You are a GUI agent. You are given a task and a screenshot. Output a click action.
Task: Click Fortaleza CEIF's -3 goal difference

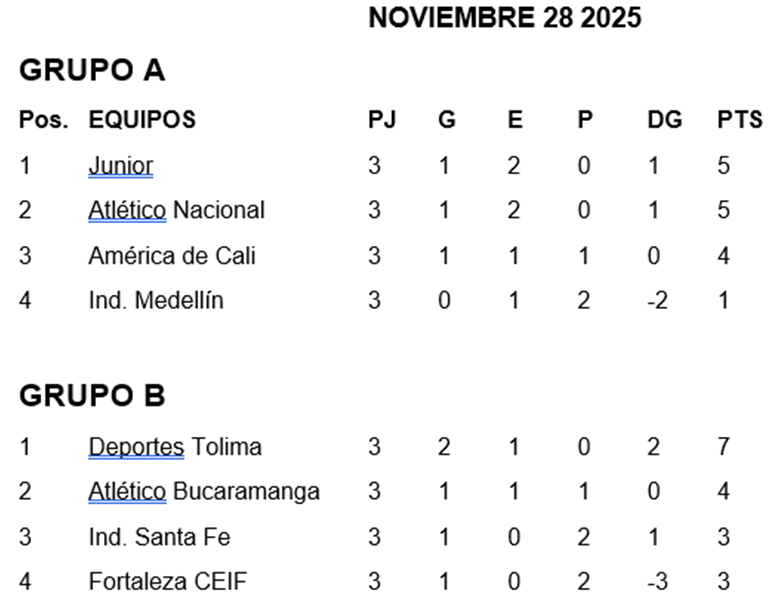(656, 582)
